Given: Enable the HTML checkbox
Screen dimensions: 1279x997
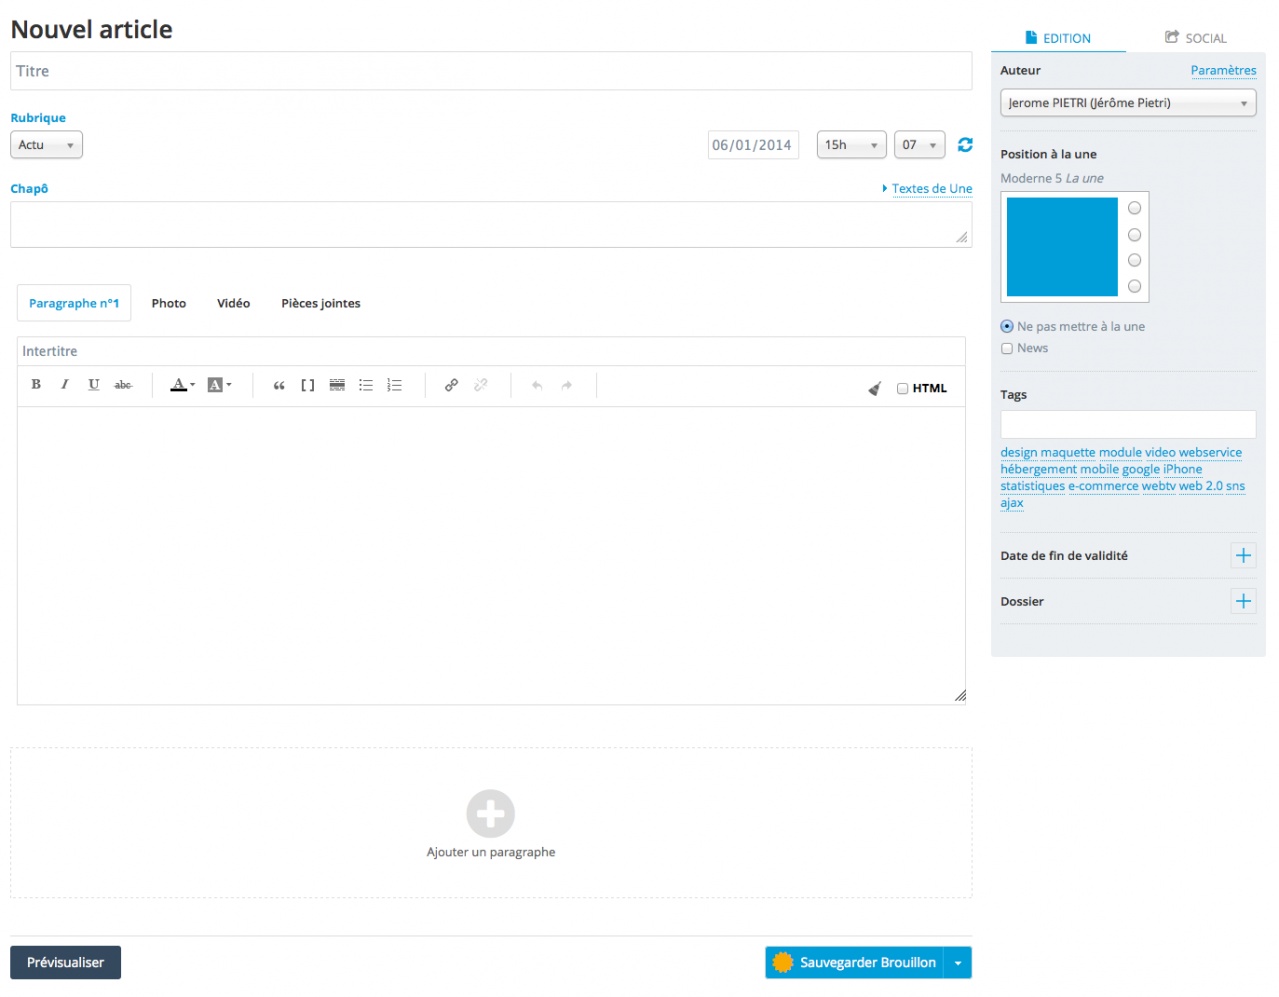Looking at the screenshot, I should point(902,389).
